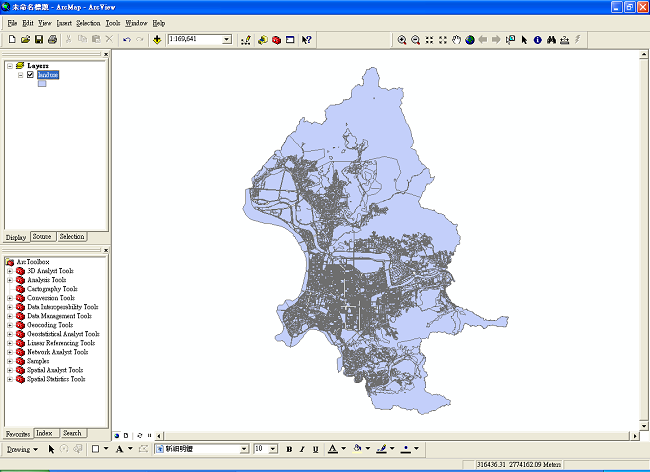Save the map document

point(39,40)
